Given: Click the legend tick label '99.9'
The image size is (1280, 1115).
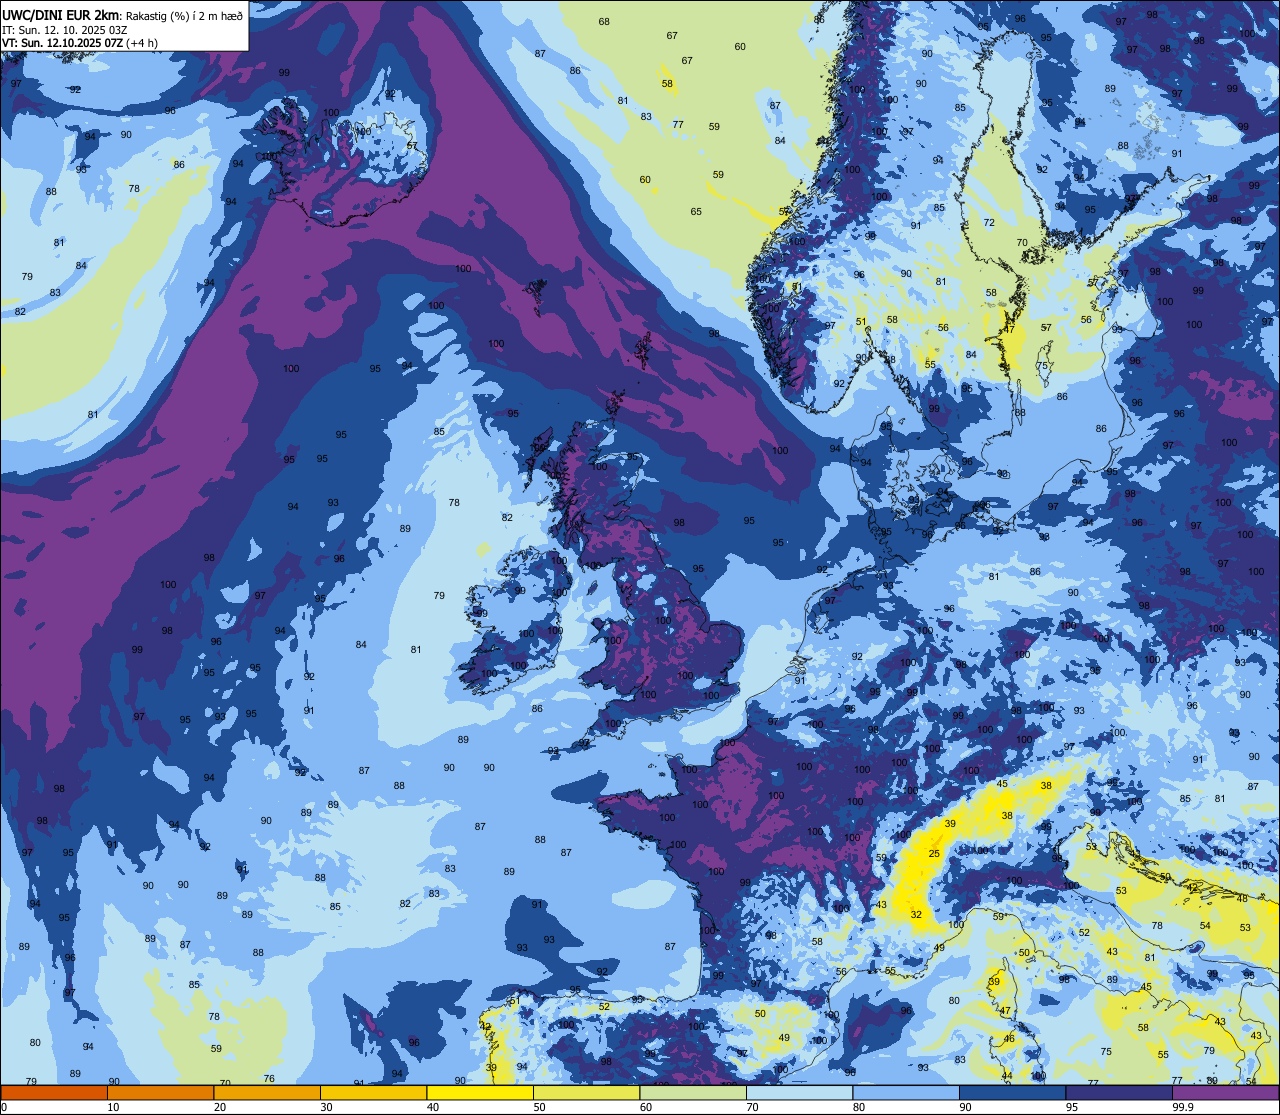Looking at the screenshot, I should pos(1183,1107).
